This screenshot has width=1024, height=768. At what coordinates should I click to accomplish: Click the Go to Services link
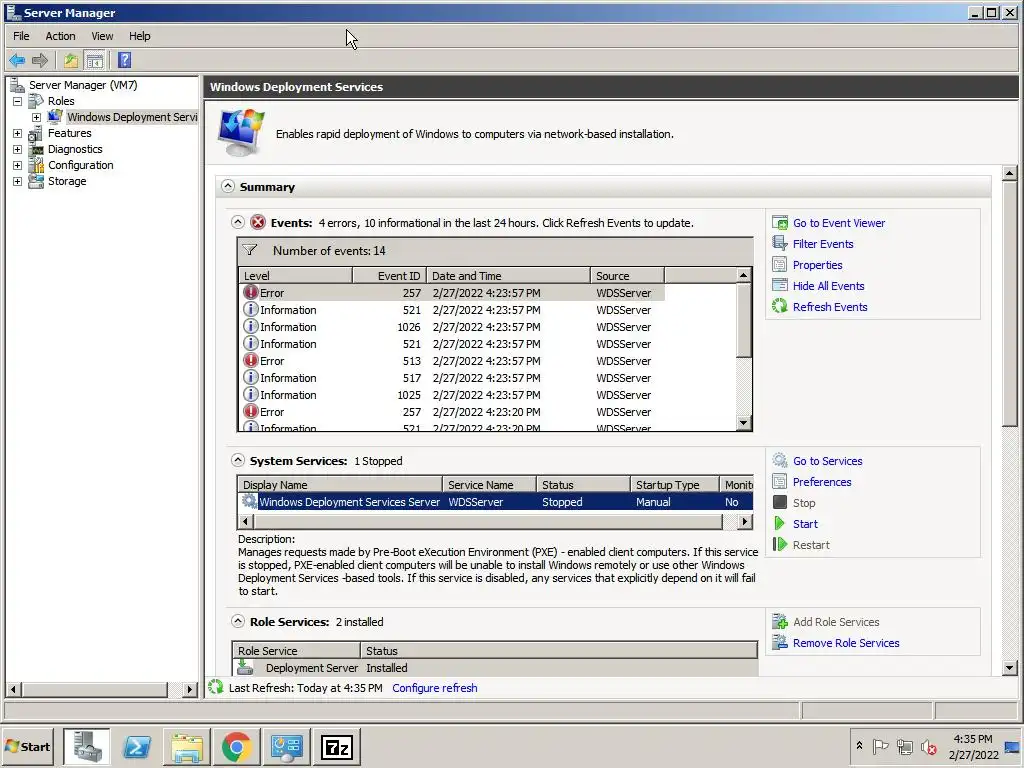(827, 460)
